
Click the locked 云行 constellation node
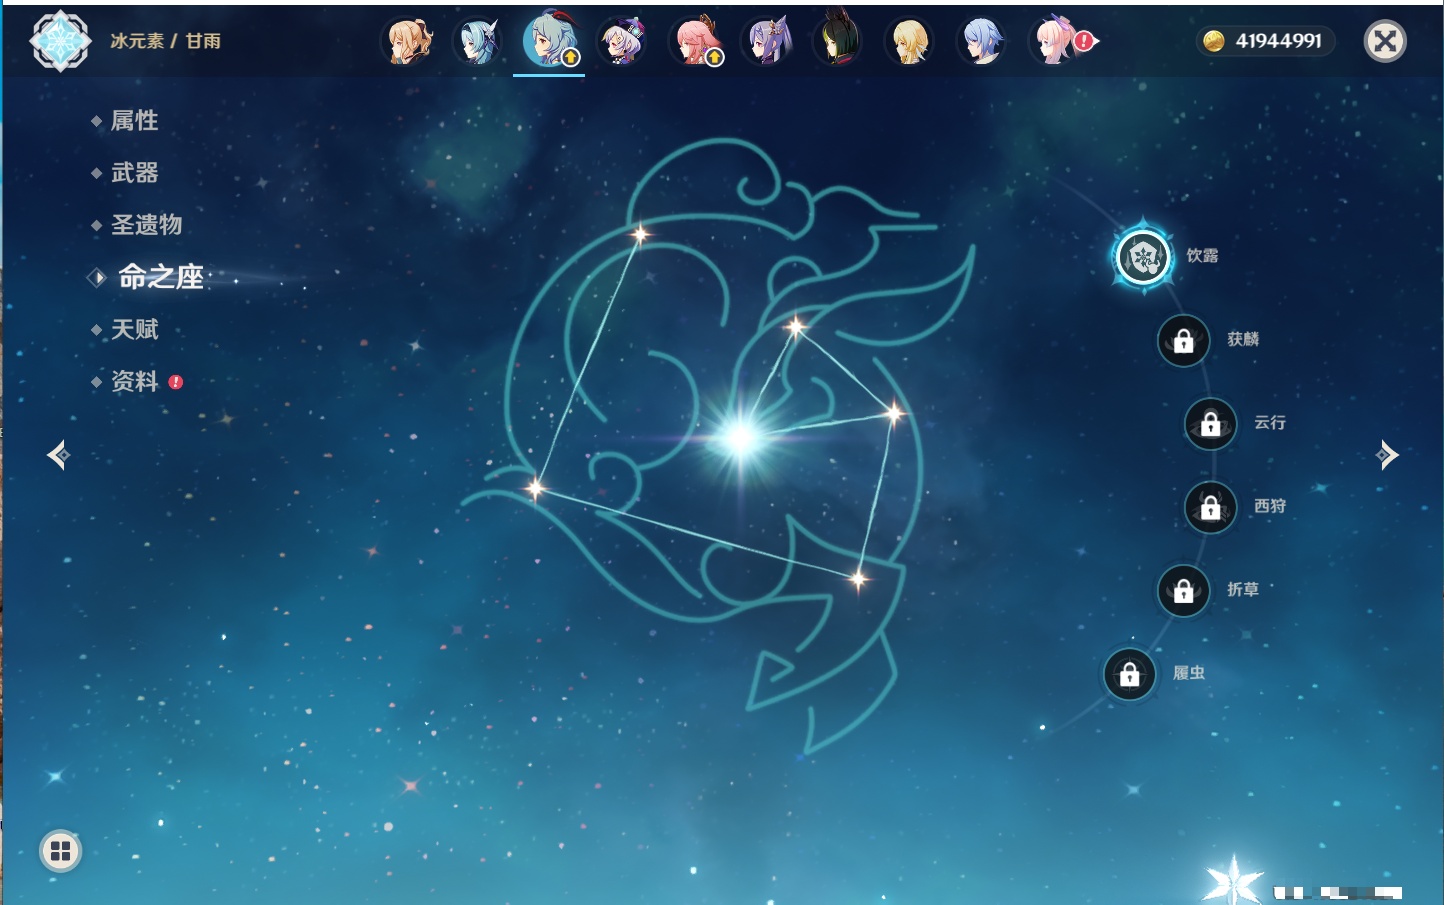tap(1211, 424)
